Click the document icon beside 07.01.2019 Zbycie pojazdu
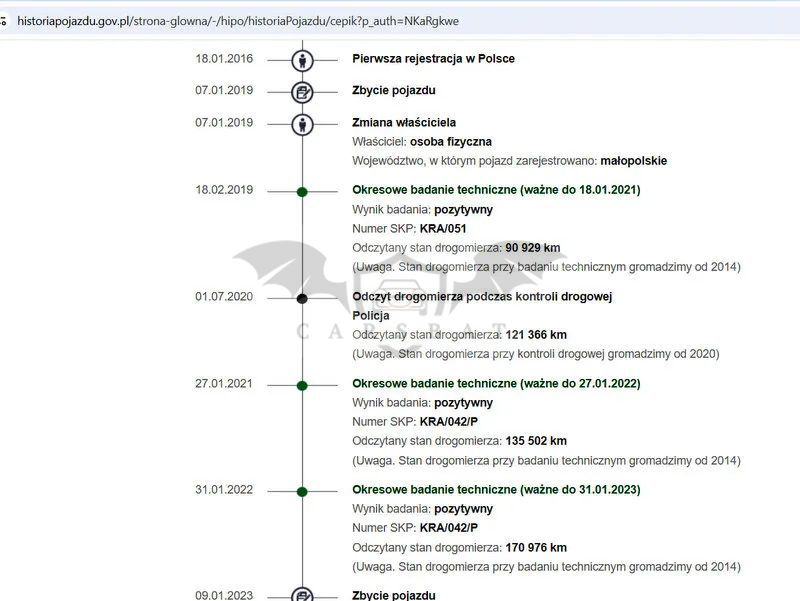The width and height of the screenshot is (800, 601). pyautogui.click(x=302, y=92)
